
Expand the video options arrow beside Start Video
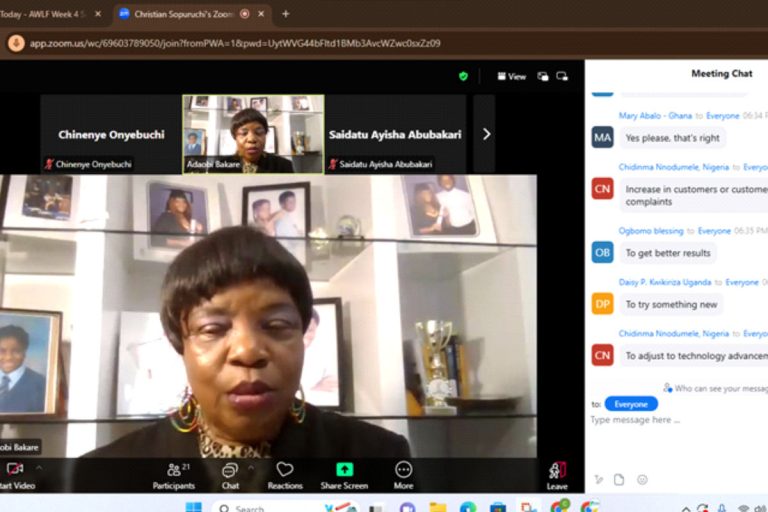(40, 467)
